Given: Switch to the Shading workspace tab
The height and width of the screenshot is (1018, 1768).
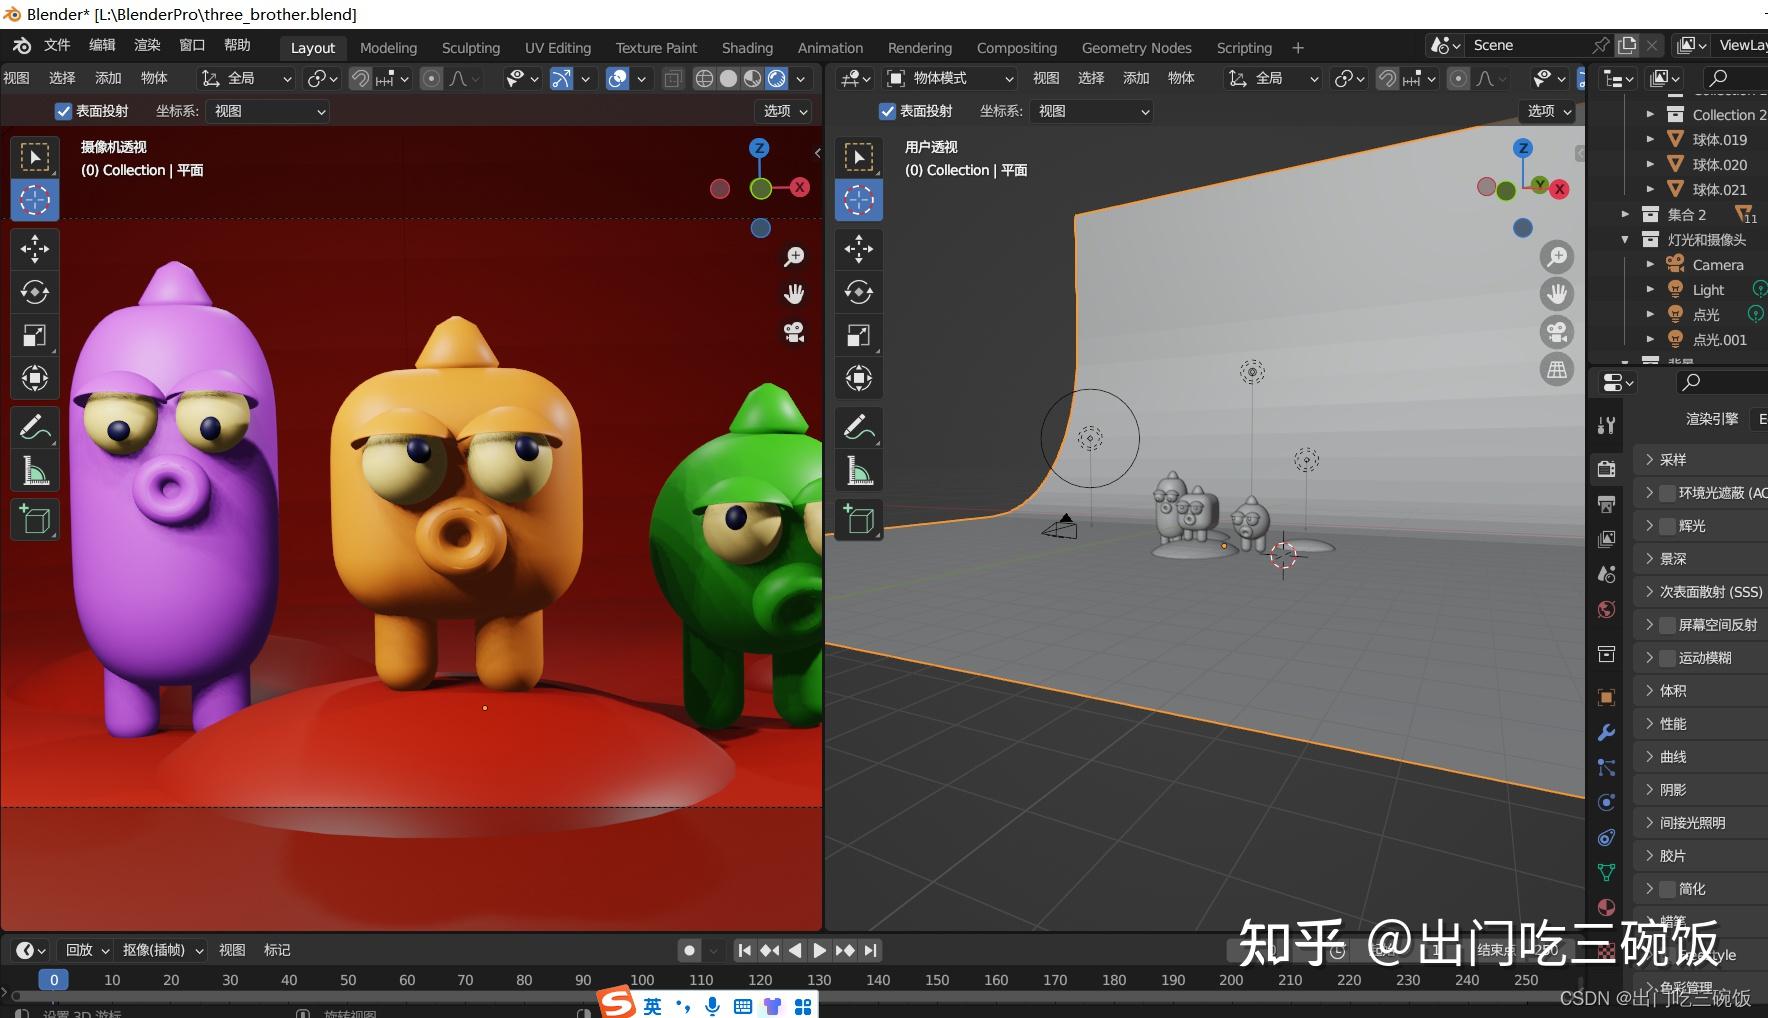Looking at the screenshot, I should pyautogui.click(x=747, y=48).
